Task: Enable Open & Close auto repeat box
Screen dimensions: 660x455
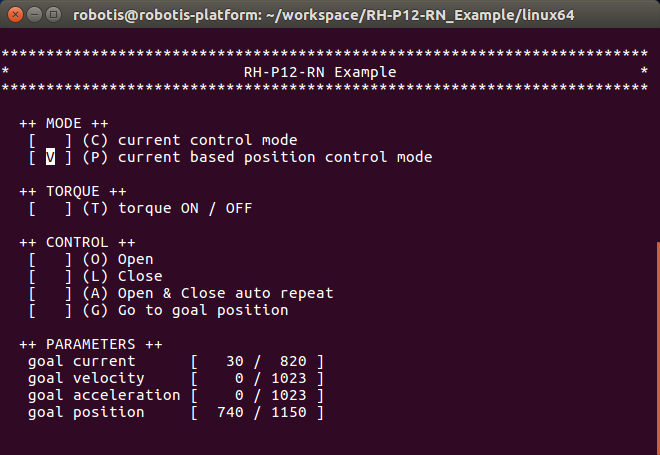Action: [x=50, y=293]
